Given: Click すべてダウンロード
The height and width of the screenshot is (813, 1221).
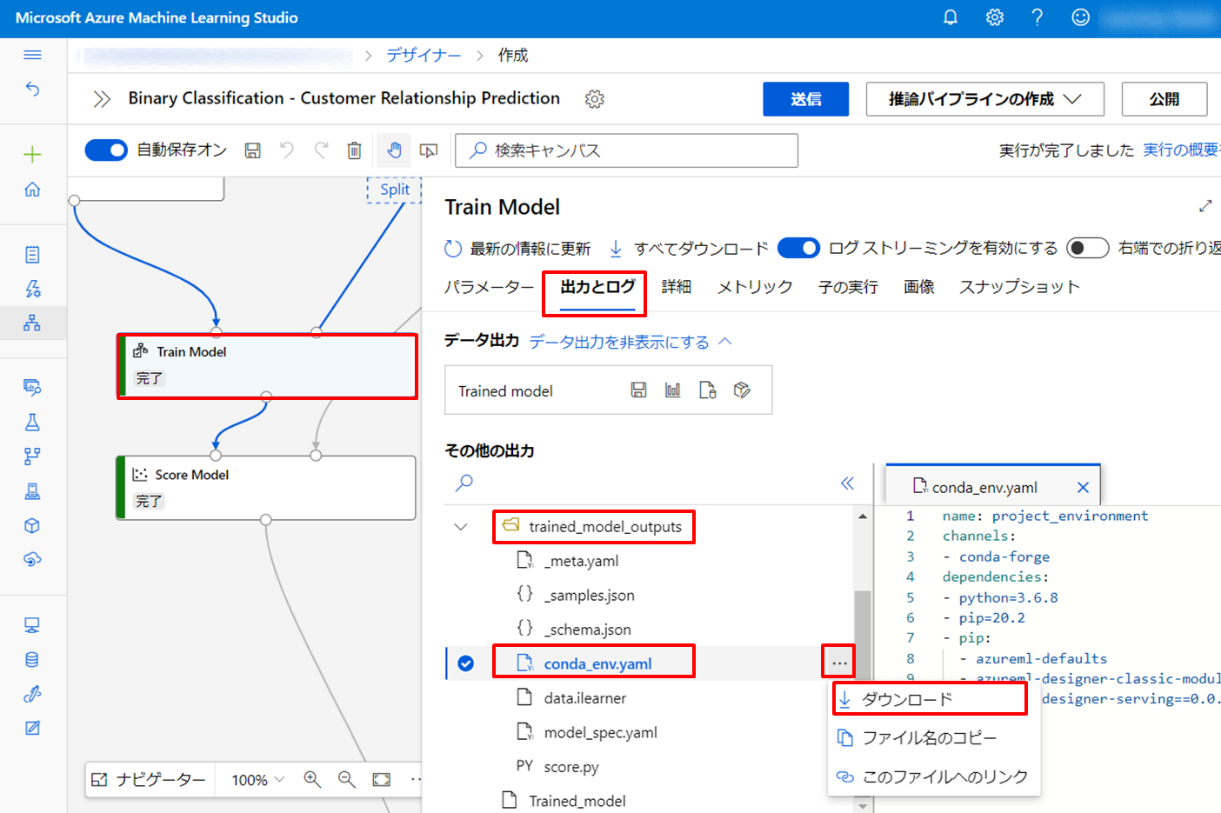Looking at the screenshot, I should (x=688, y=248).
